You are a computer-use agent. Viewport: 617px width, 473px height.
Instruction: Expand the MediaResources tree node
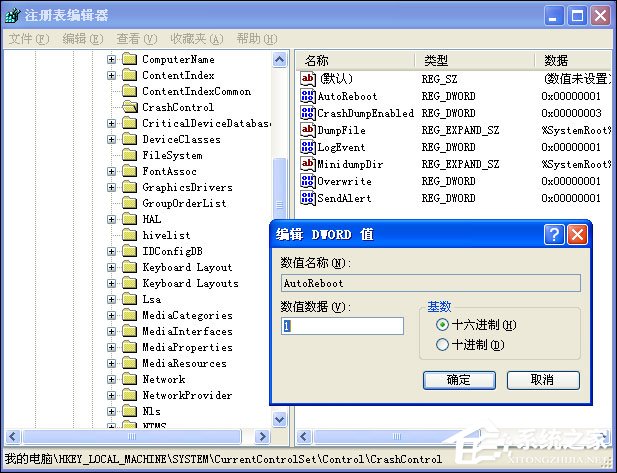tap(112, 364)
